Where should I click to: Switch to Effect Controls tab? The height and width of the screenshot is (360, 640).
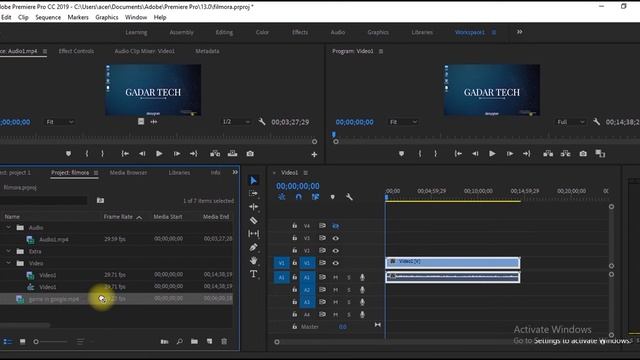(x=76, y=51)
